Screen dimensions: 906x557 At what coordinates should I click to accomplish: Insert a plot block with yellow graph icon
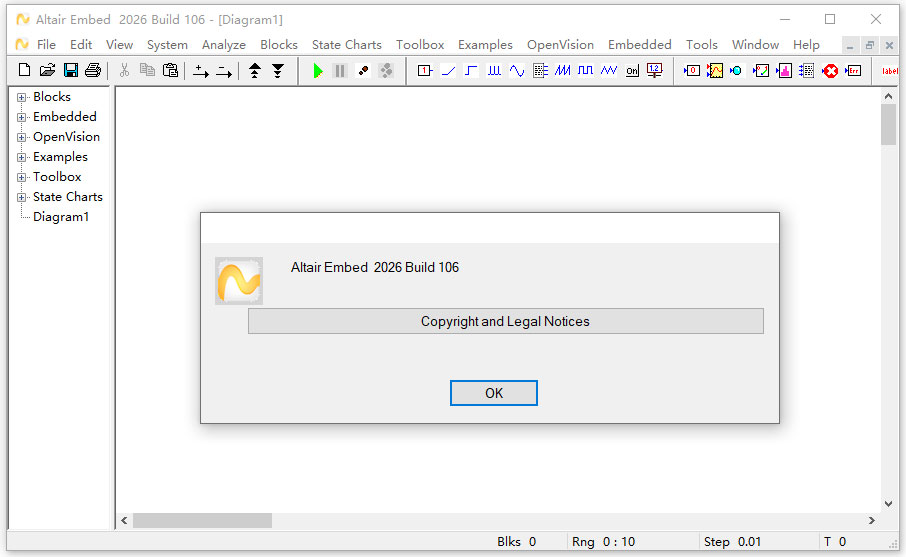[715, 70]
